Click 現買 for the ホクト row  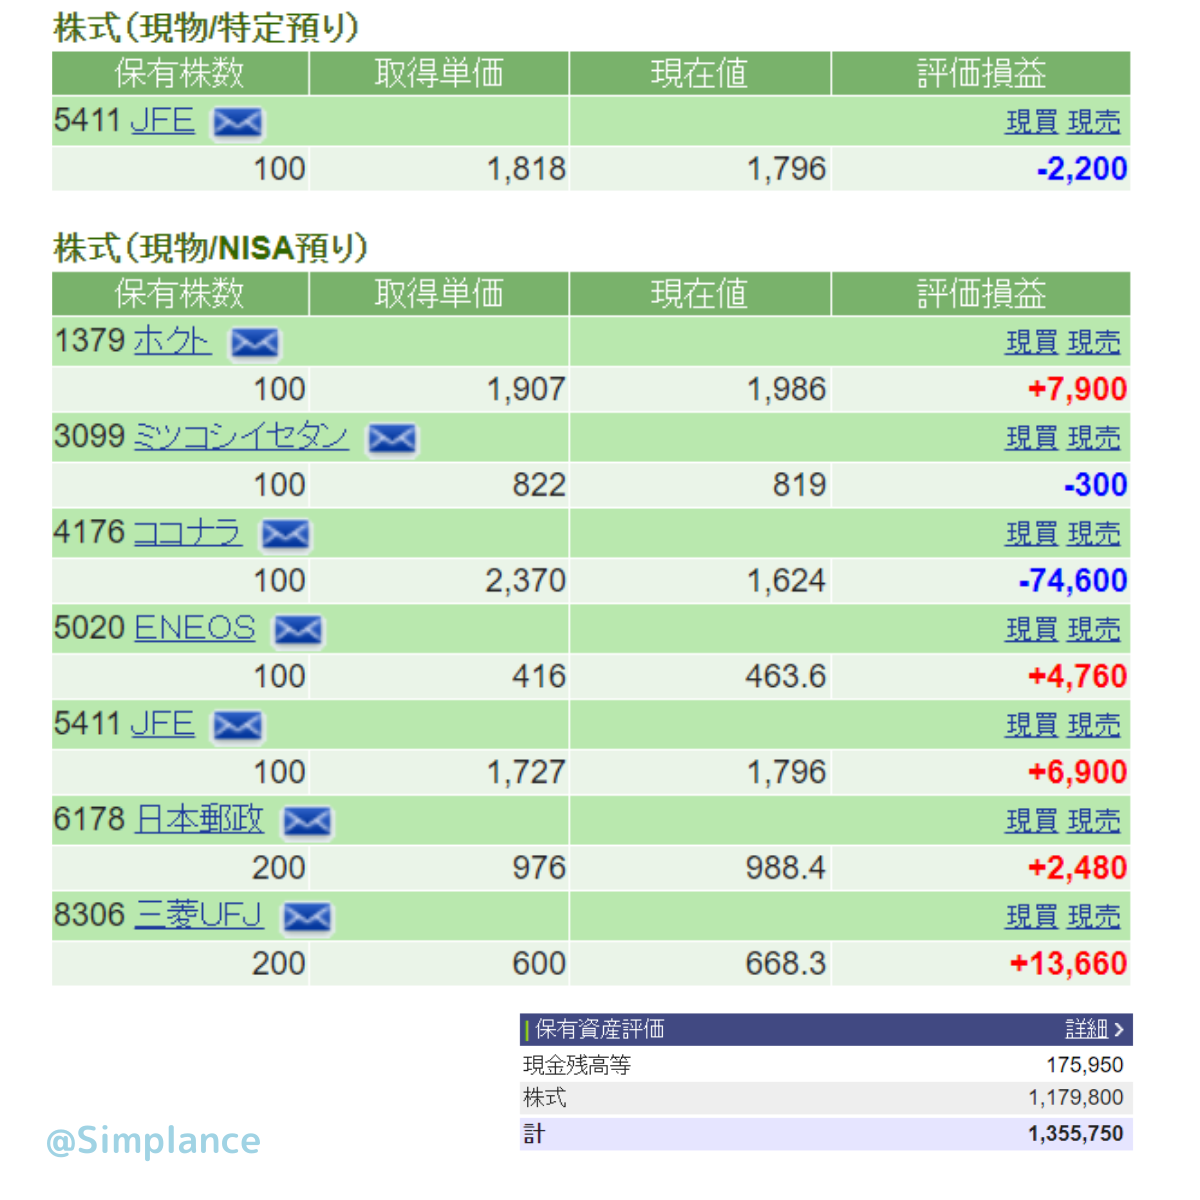point(1031,343)
